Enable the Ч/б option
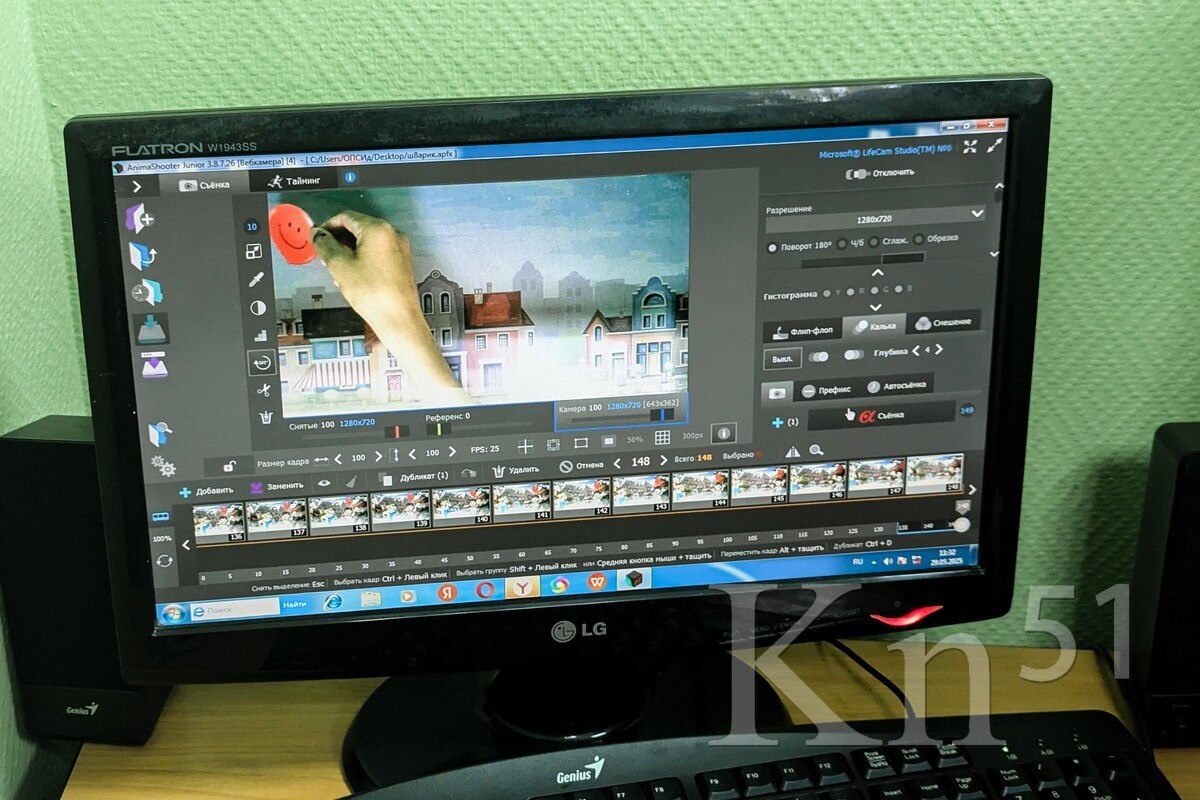 point(842,243)
